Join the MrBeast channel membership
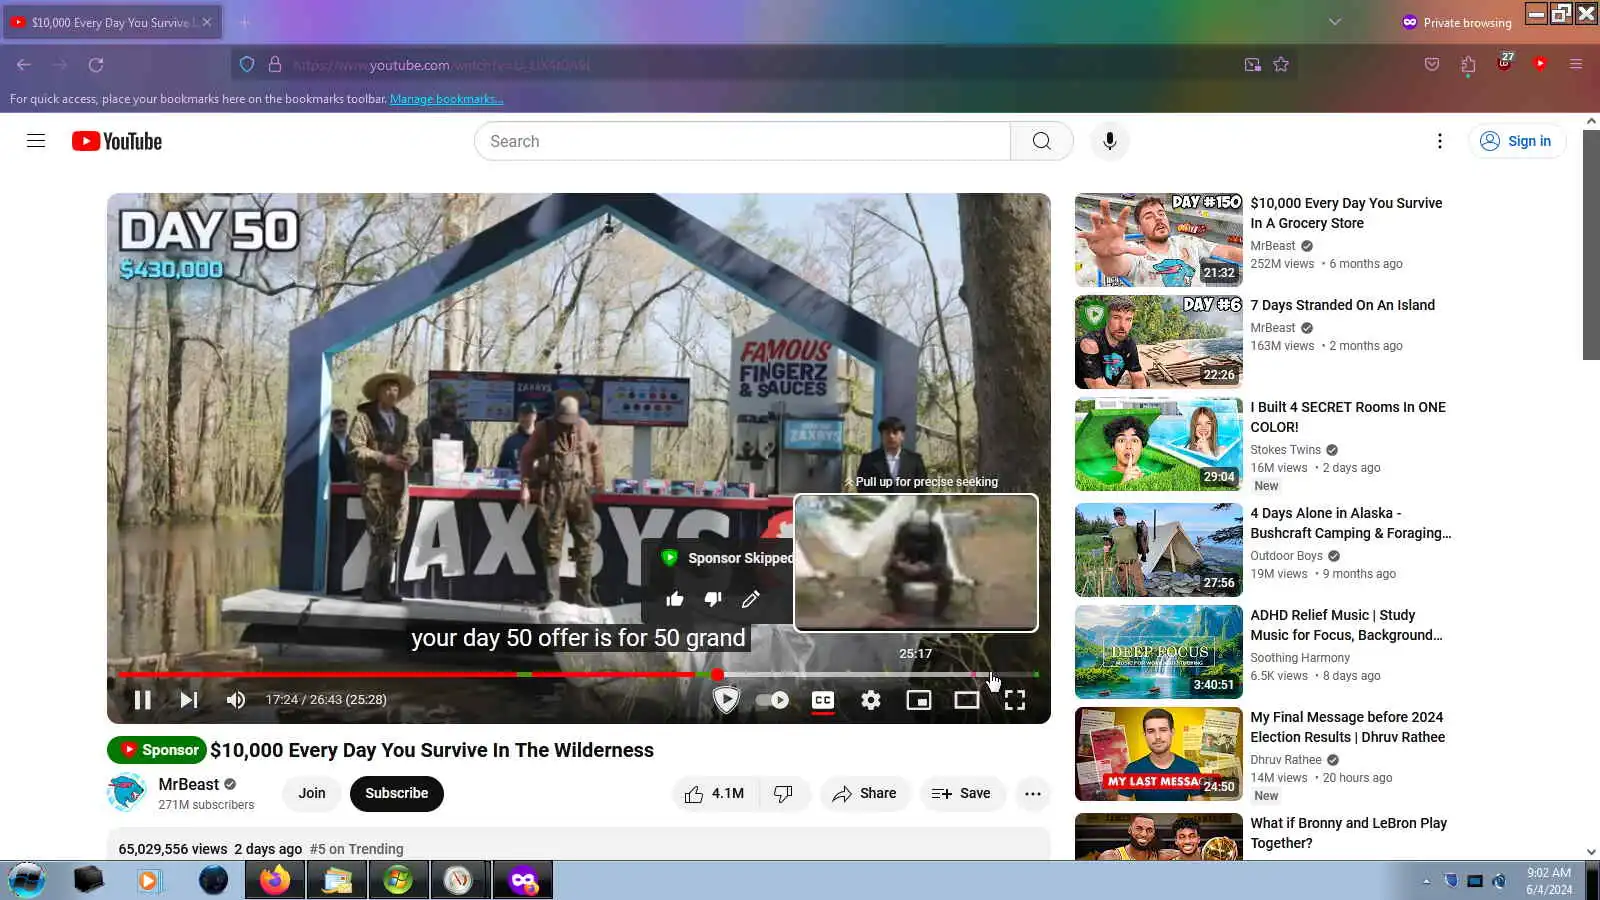The image size is (1600, 900). coord(312,794)
